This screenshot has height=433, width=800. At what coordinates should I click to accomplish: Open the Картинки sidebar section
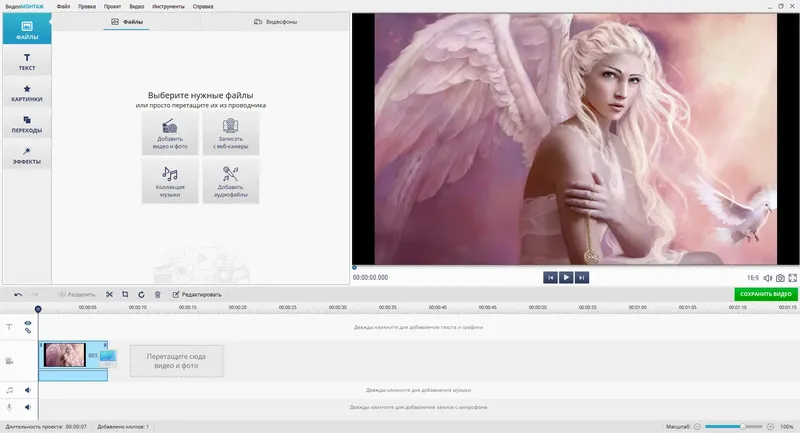pos(27,92)
